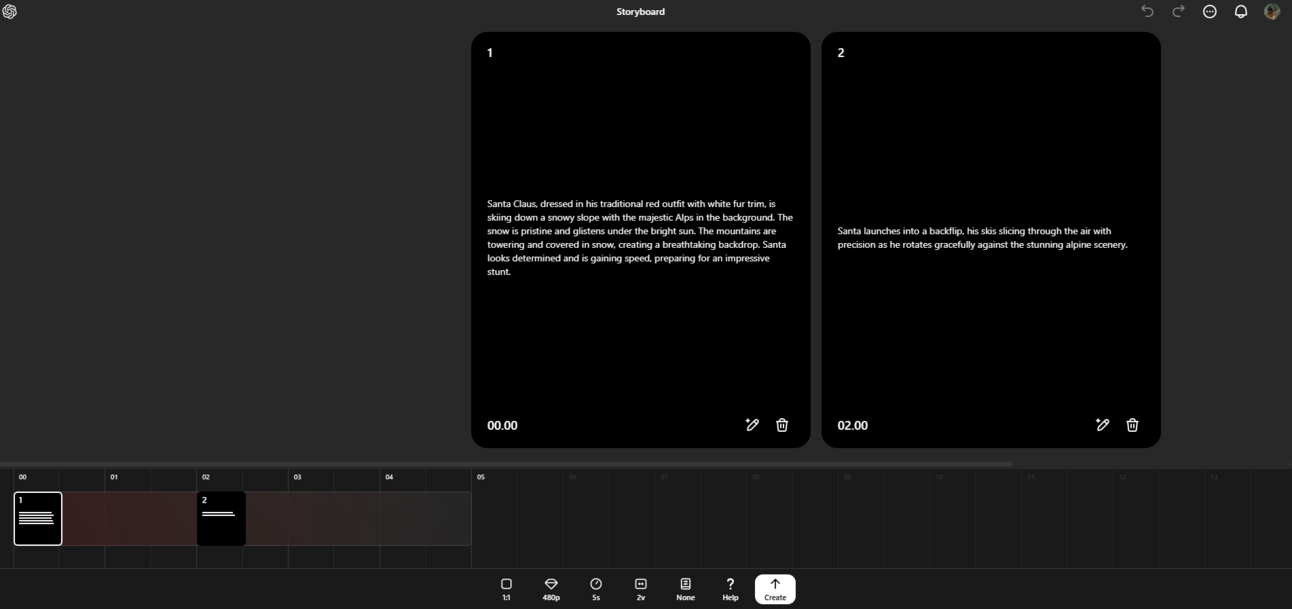Open the 1:1 aspect ratio selector
Viewport: 1292px width, 609px height.
click(506, 589)
